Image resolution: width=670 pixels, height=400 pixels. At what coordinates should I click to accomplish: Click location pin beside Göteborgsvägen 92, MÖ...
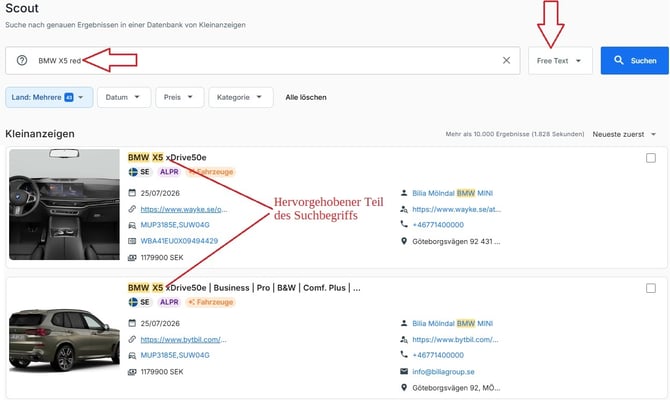click(404, 387)
